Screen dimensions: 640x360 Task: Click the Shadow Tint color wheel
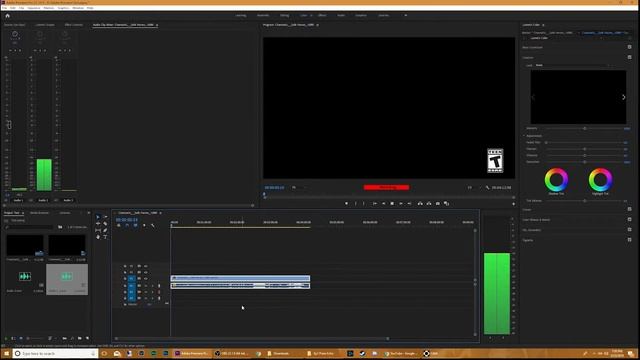(556, 180)
